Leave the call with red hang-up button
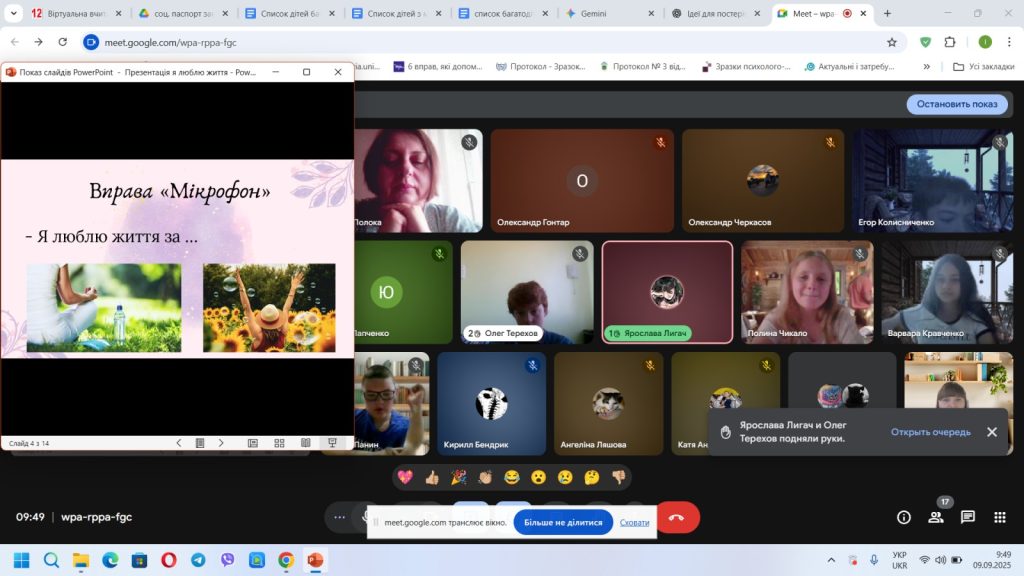 677,517
